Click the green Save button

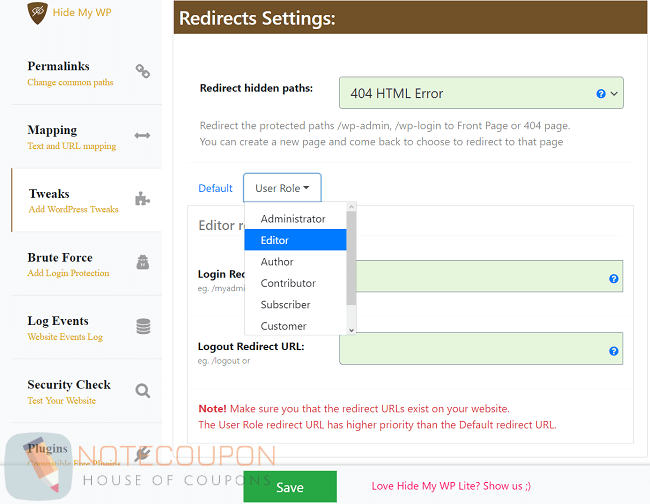[290, 487]
